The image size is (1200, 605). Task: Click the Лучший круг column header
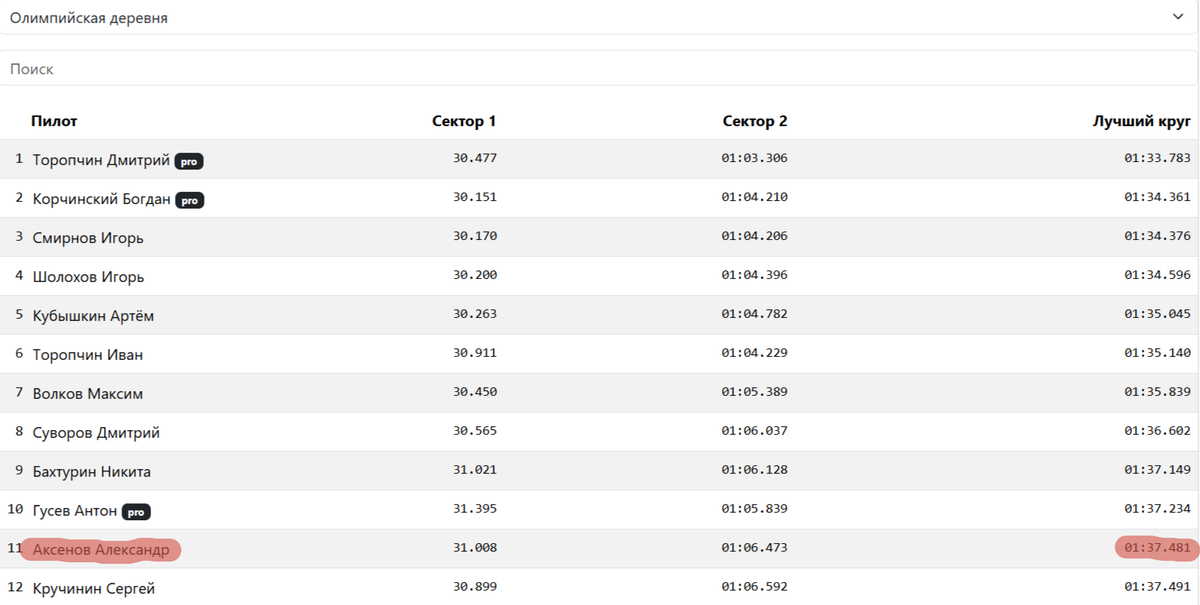1141,121
